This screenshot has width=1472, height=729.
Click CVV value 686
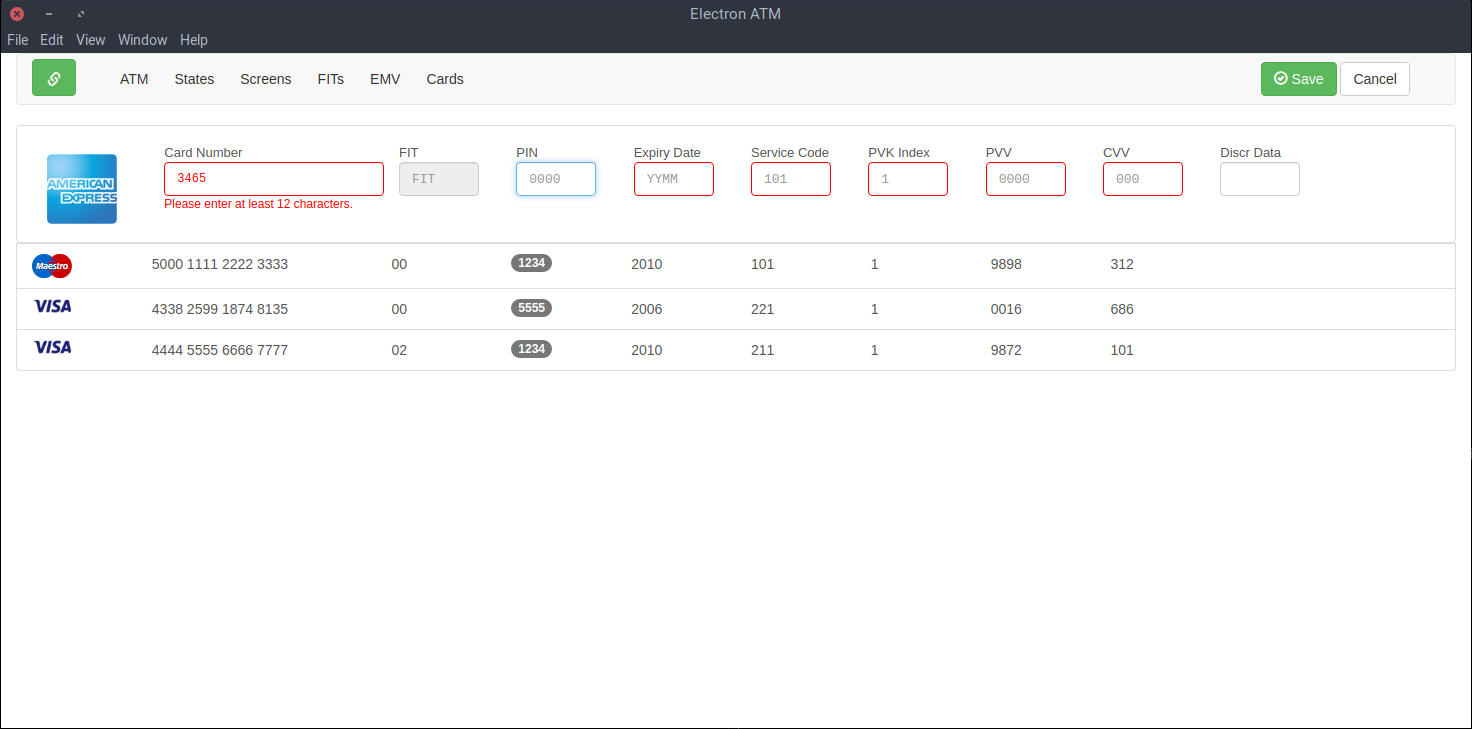(x=1122, y=310)
